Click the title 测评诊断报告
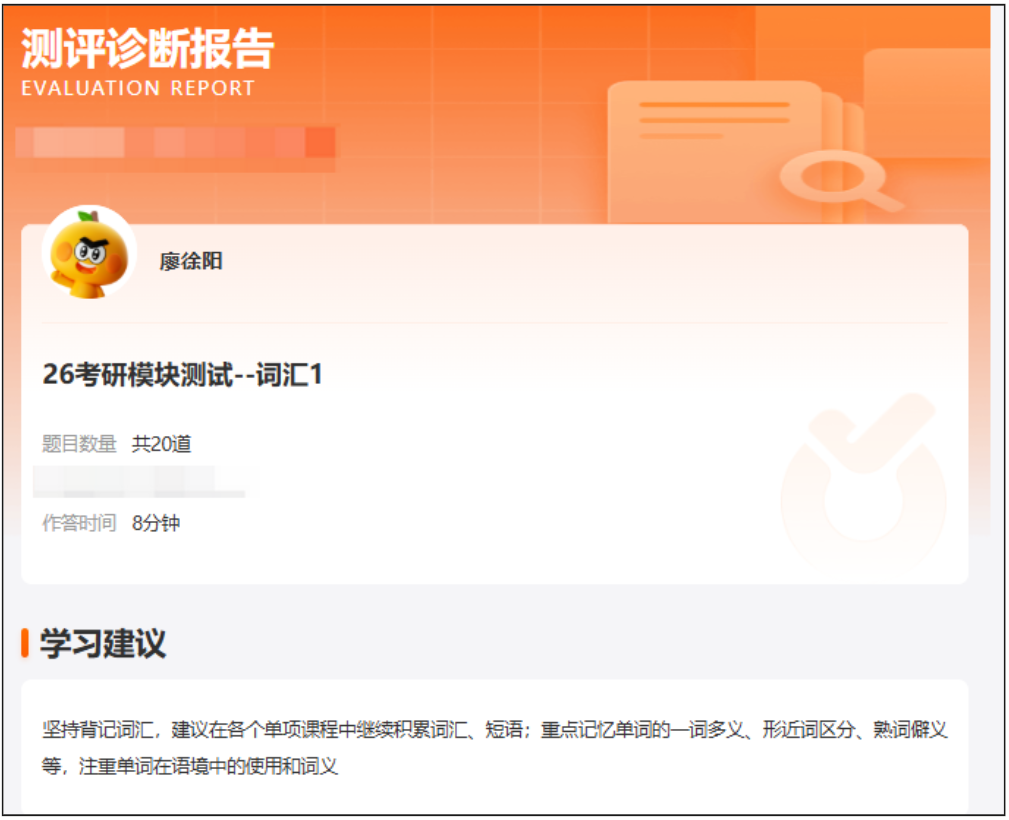 148,49
